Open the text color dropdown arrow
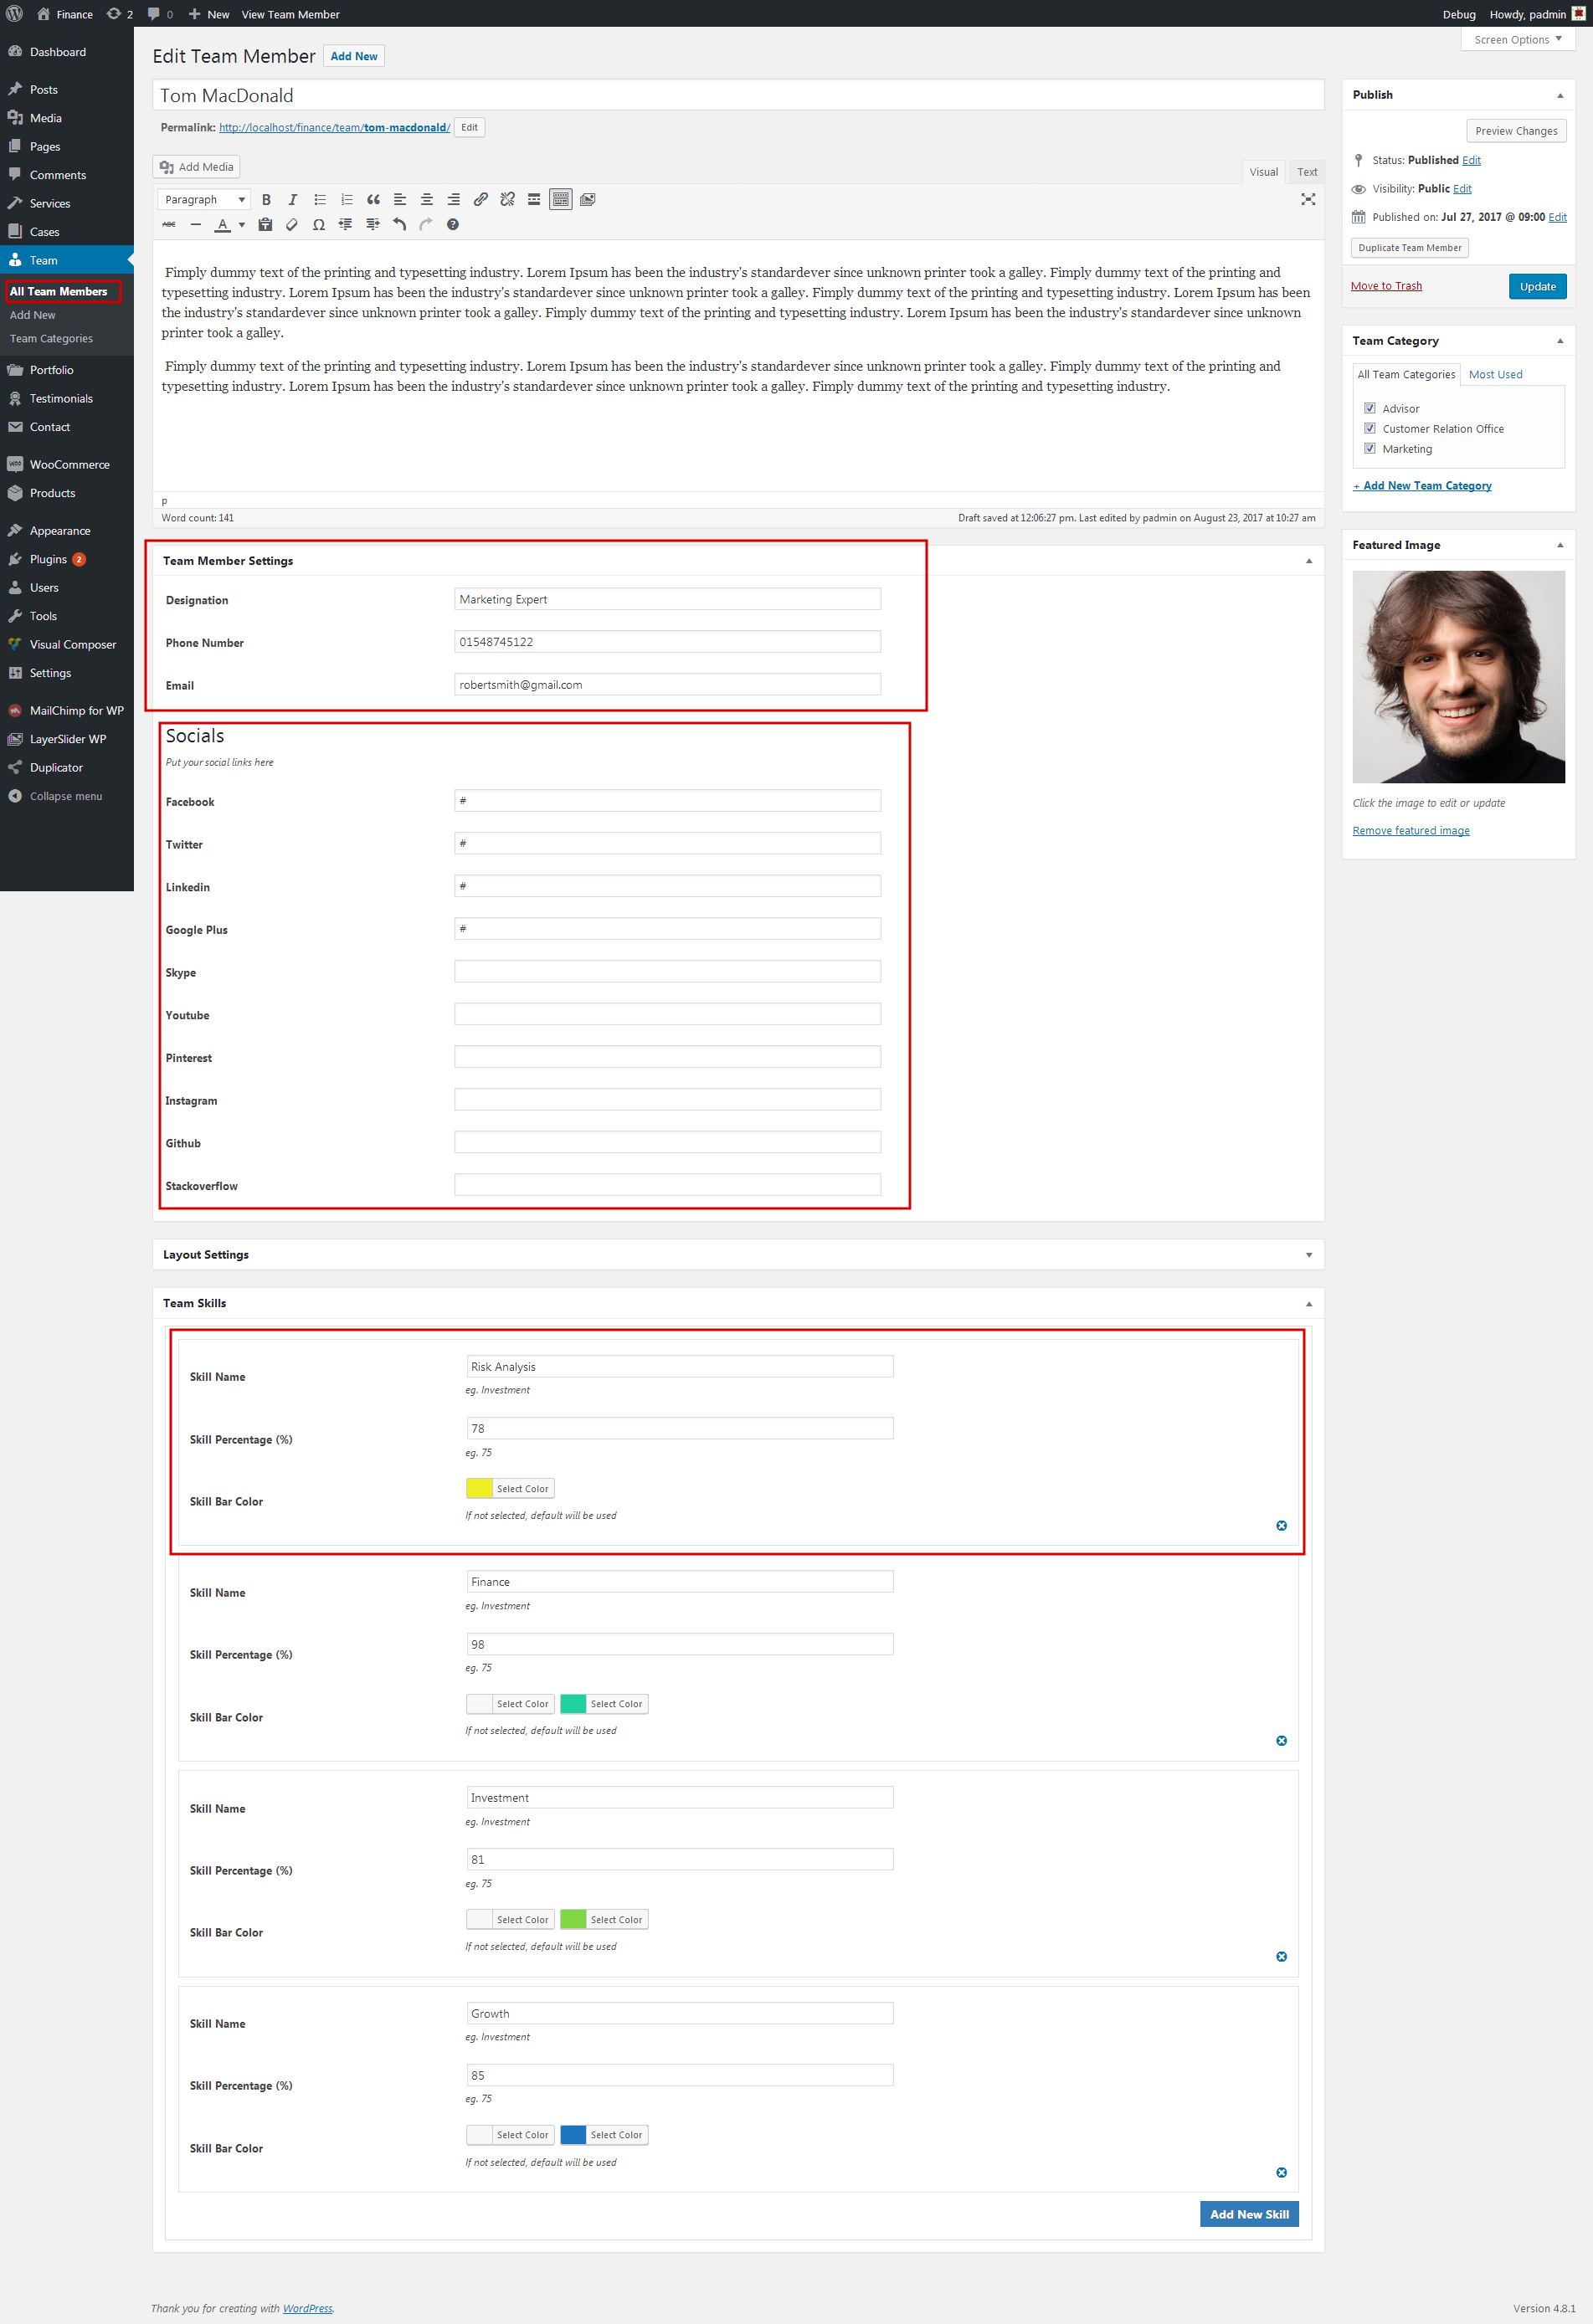This screenshot has width=1593, height=2324. (242, 225)
